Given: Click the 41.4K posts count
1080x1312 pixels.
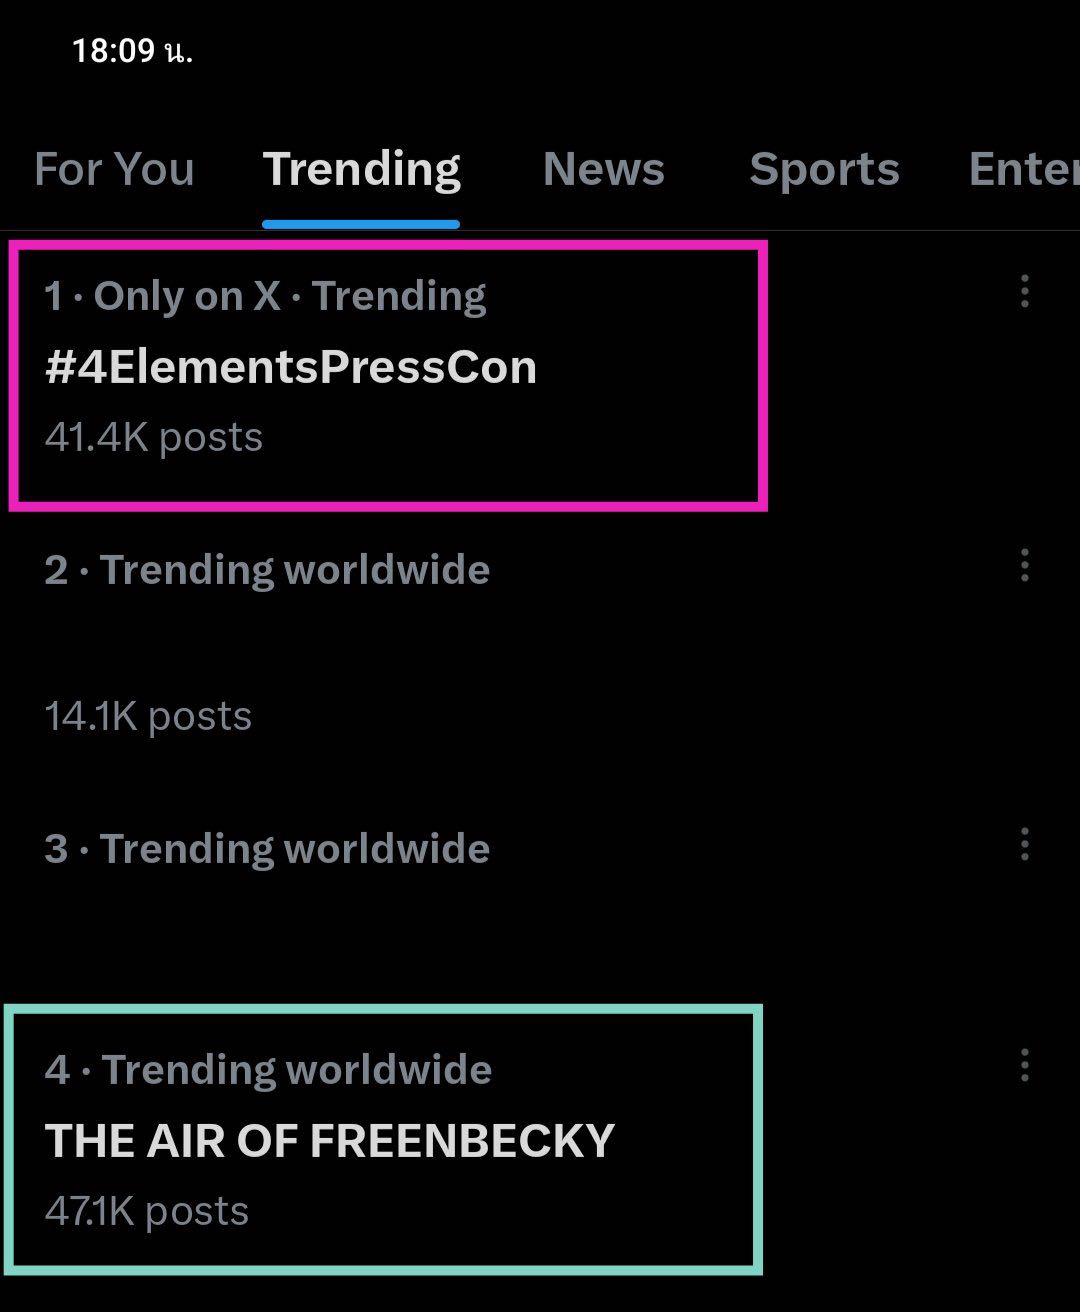Looking at the screenshot, I should [x=154, y=437].
